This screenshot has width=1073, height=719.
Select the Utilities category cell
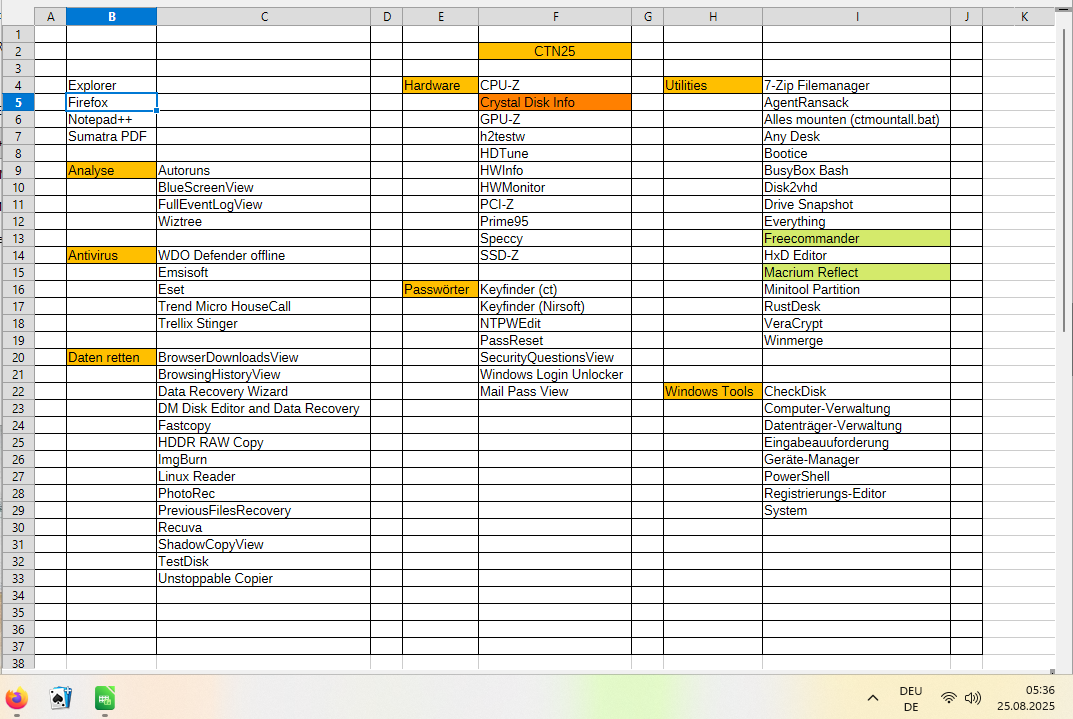pos(713,86)
